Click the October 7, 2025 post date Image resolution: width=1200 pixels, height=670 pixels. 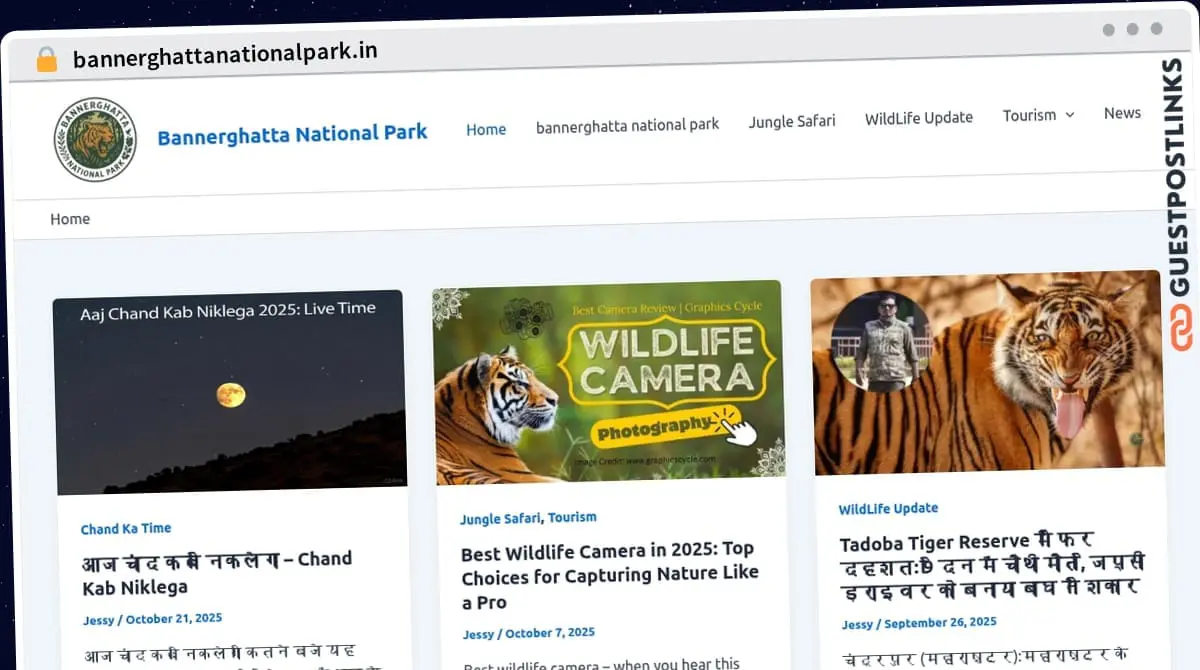pos(550,633)
